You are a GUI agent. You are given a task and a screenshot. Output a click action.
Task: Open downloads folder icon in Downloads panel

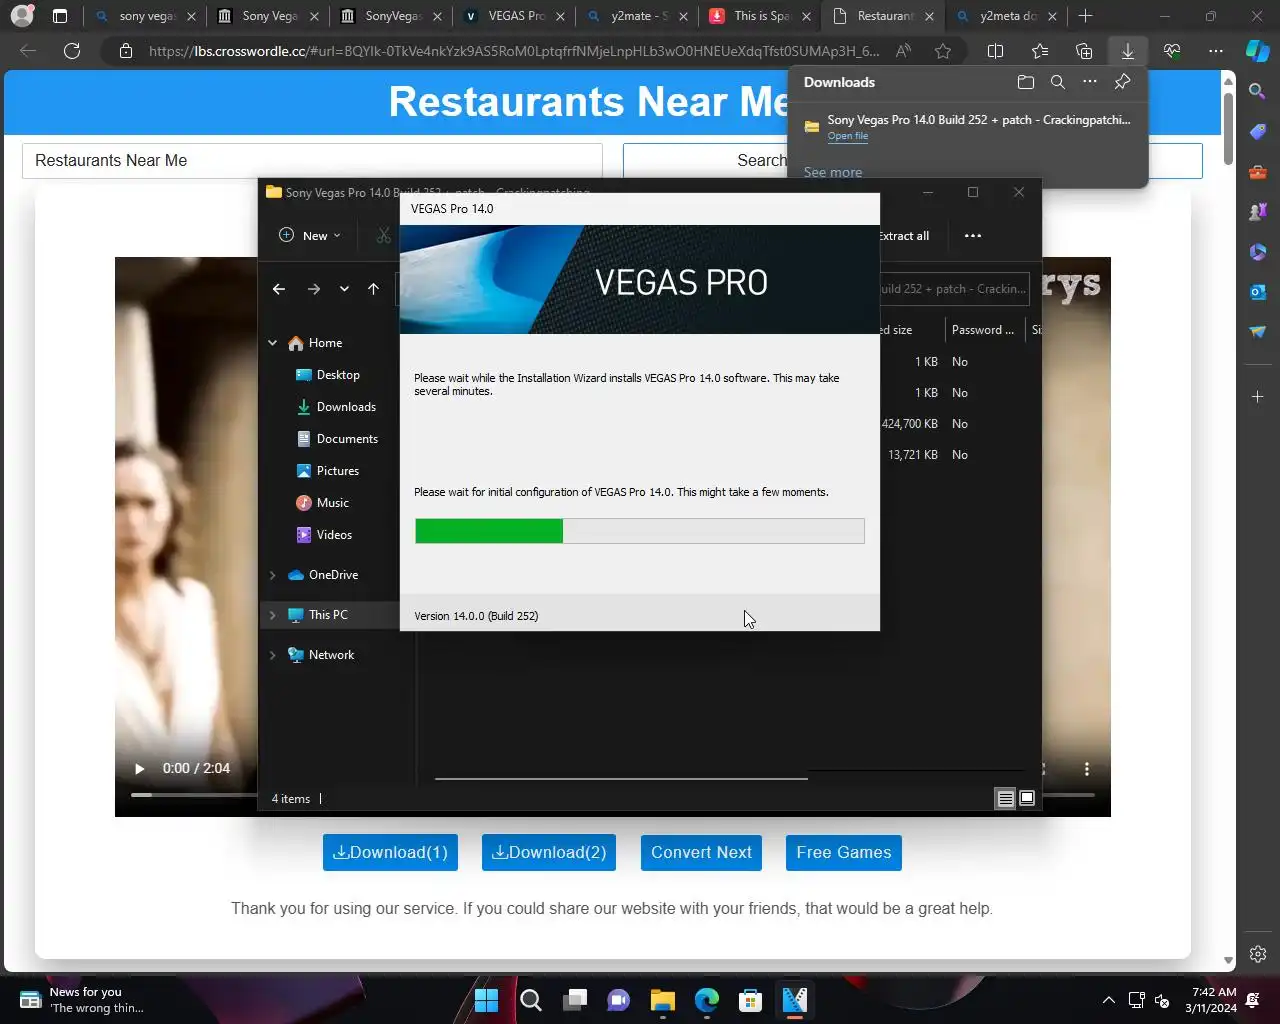pos(1025,82)
